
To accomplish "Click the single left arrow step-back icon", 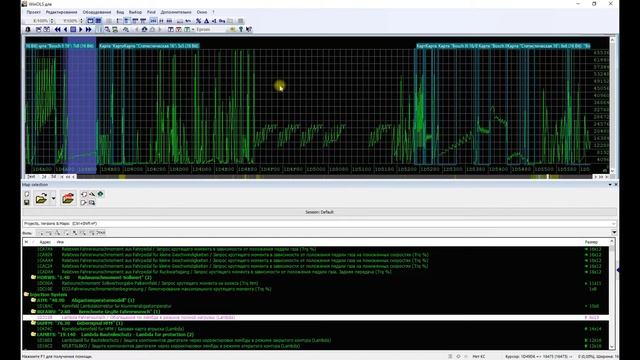I will pyautogui.click(x=65, y=29).
